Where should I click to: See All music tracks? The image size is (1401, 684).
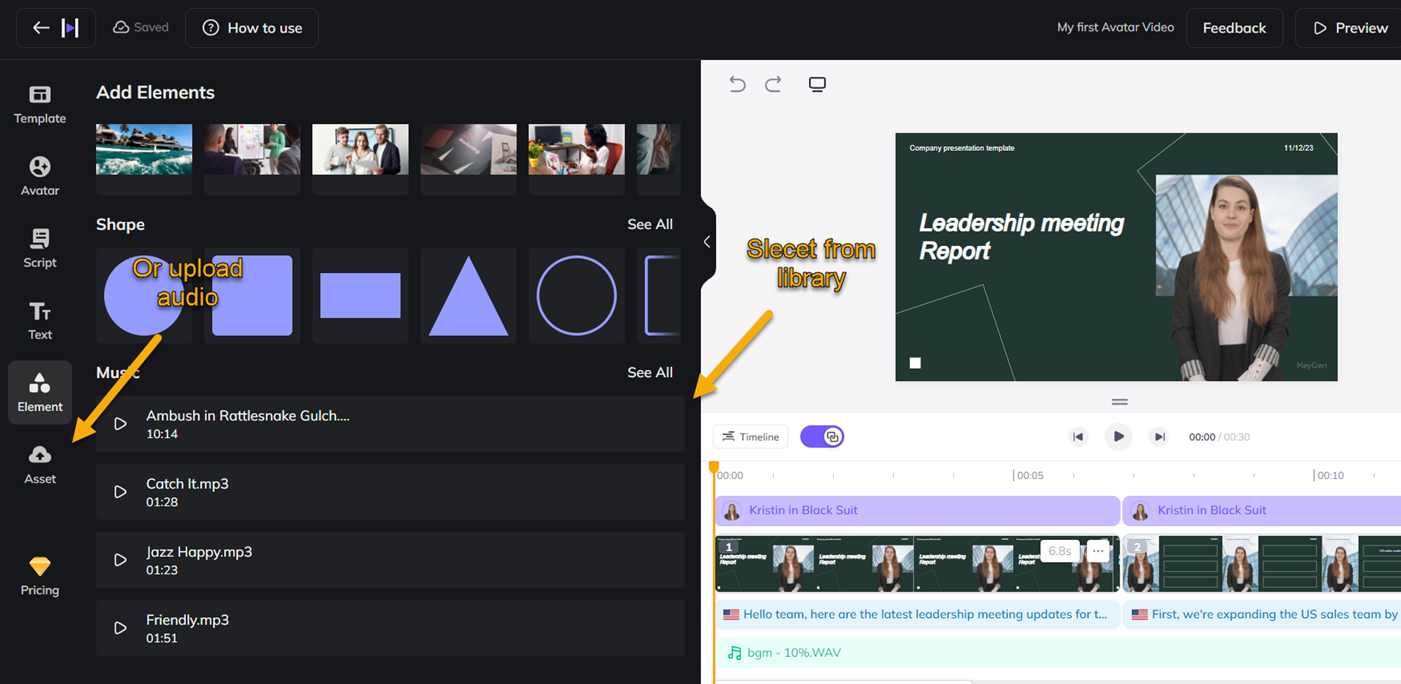650,371
